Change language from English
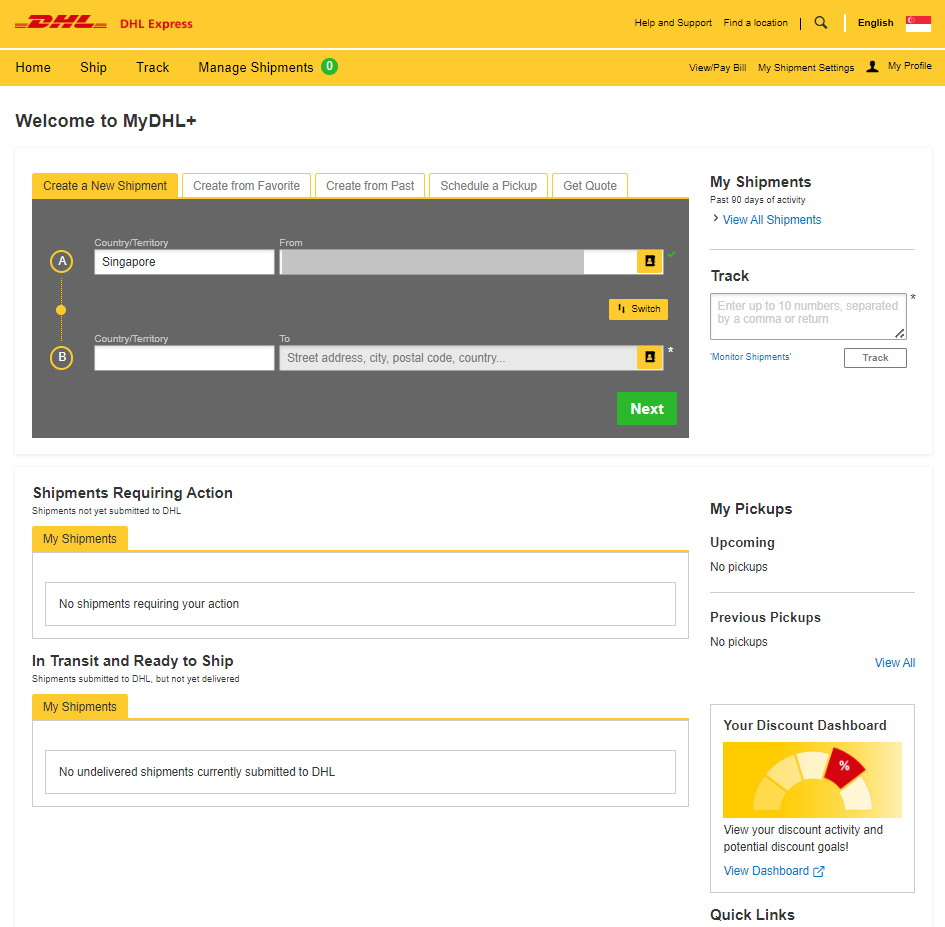 pos(876,23)
